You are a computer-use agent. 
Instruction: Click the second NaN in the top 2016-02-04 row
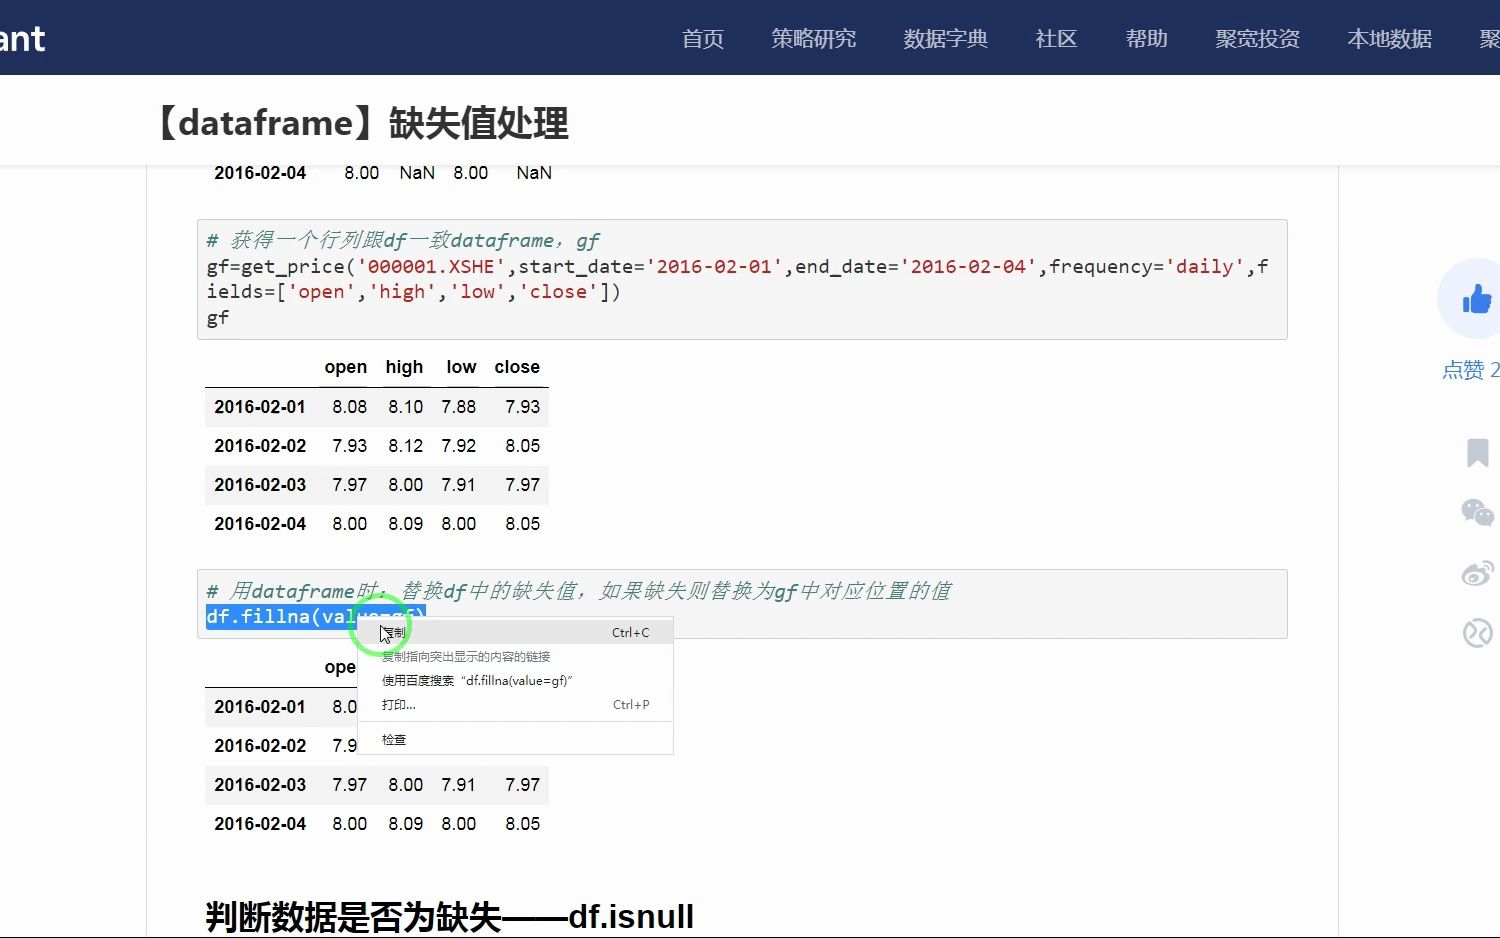point(534,173)
